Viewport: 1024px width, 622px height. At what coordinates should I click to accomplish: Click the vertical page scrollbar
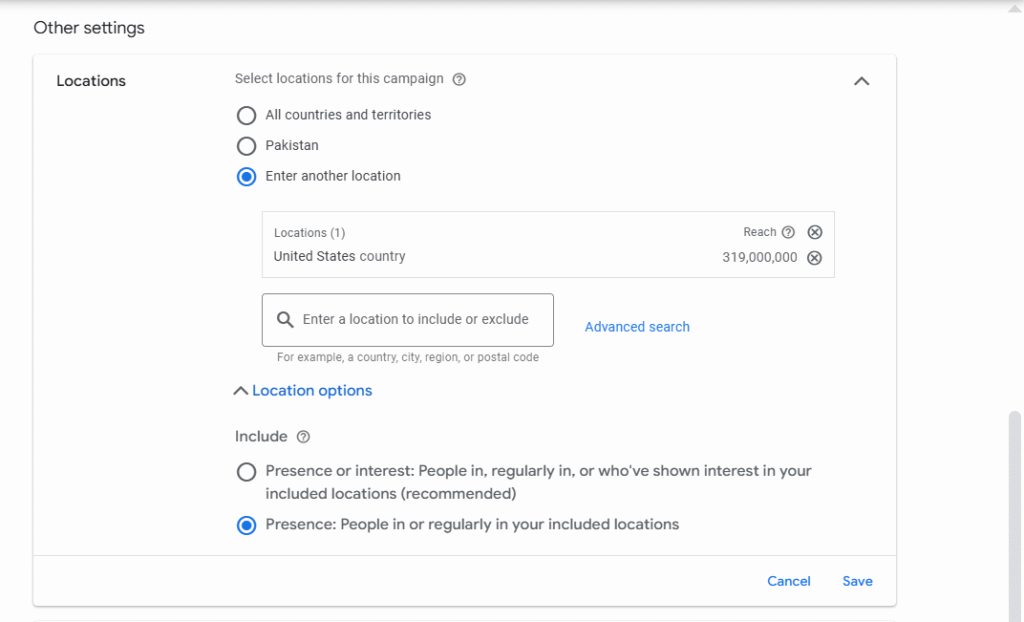tap(1015, 500)
